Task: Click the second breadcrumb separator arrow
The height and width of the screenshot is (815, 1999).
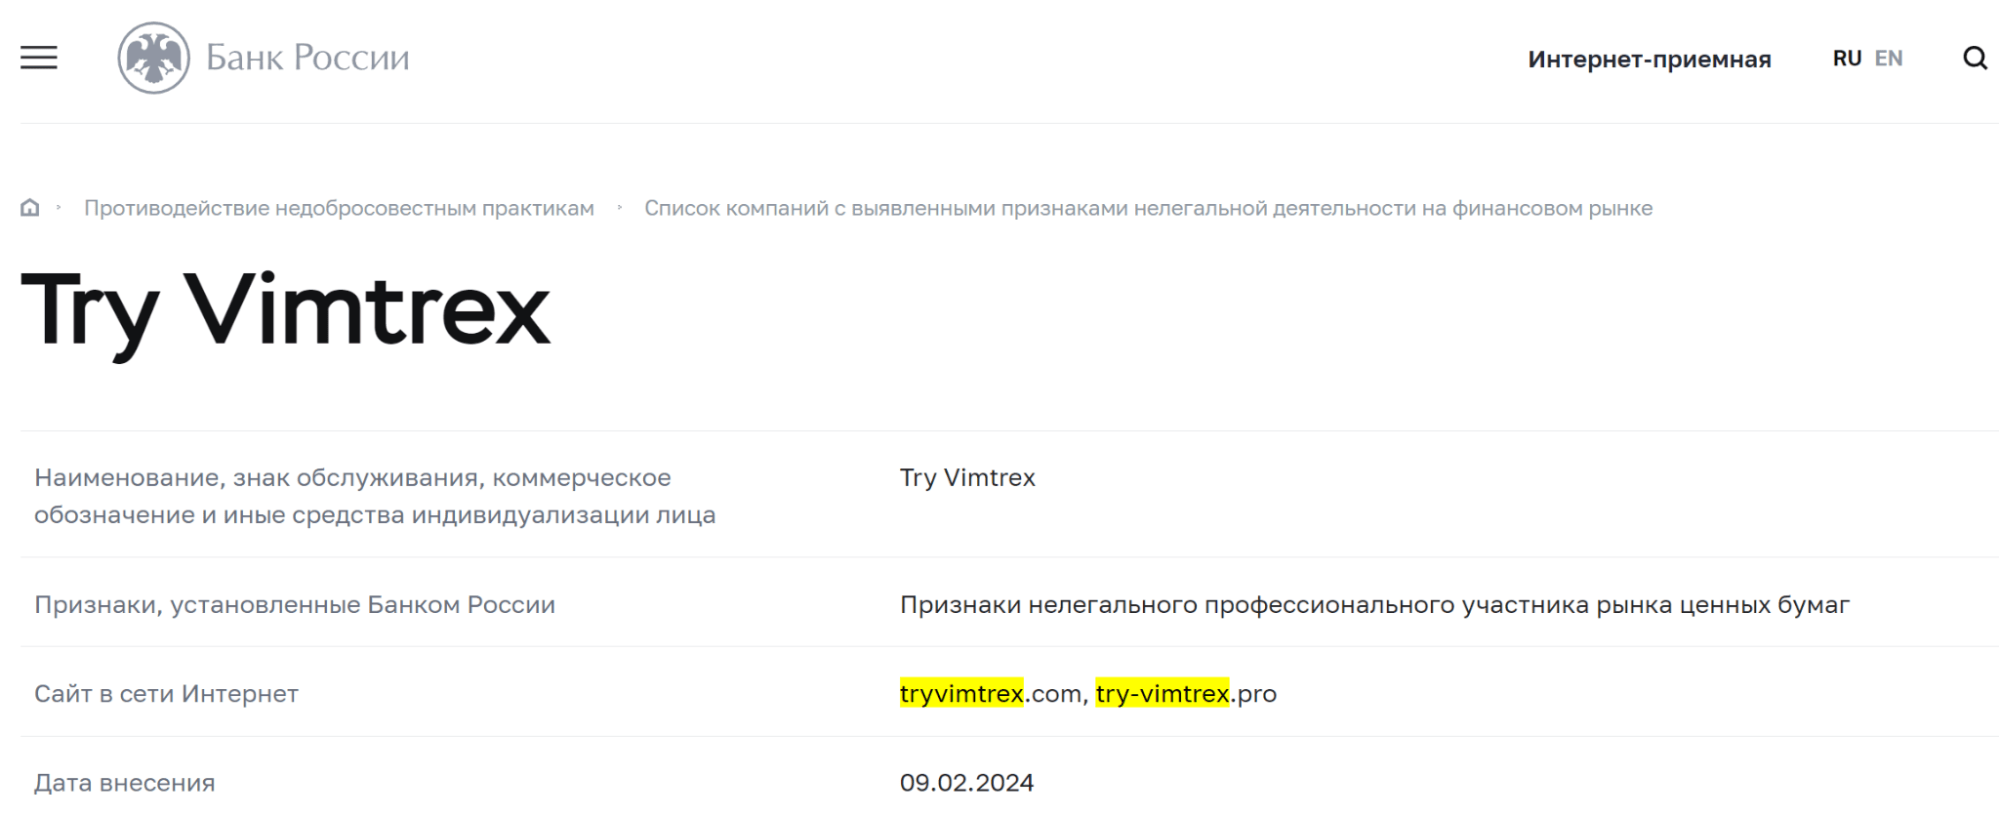Action: pyautogui.click(x=620, y=207)
